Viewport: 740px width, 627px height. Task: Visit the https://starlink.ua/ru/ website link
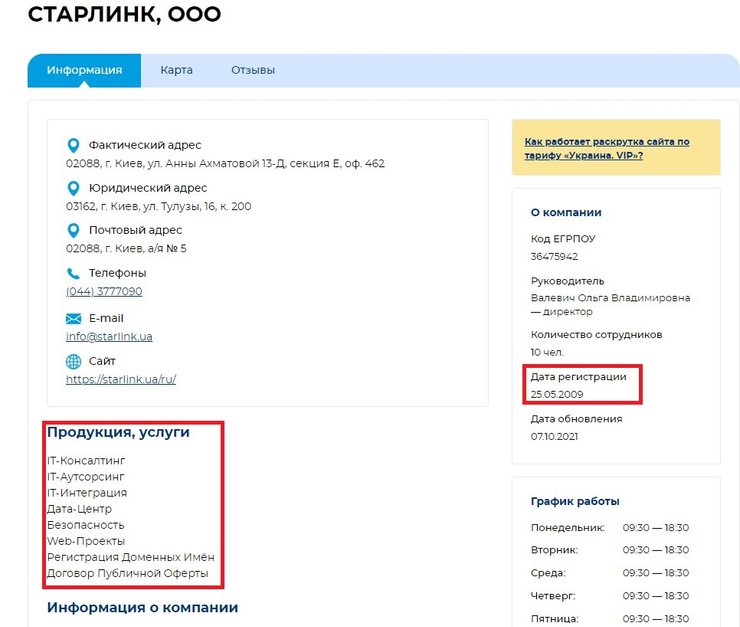[121, 380]
